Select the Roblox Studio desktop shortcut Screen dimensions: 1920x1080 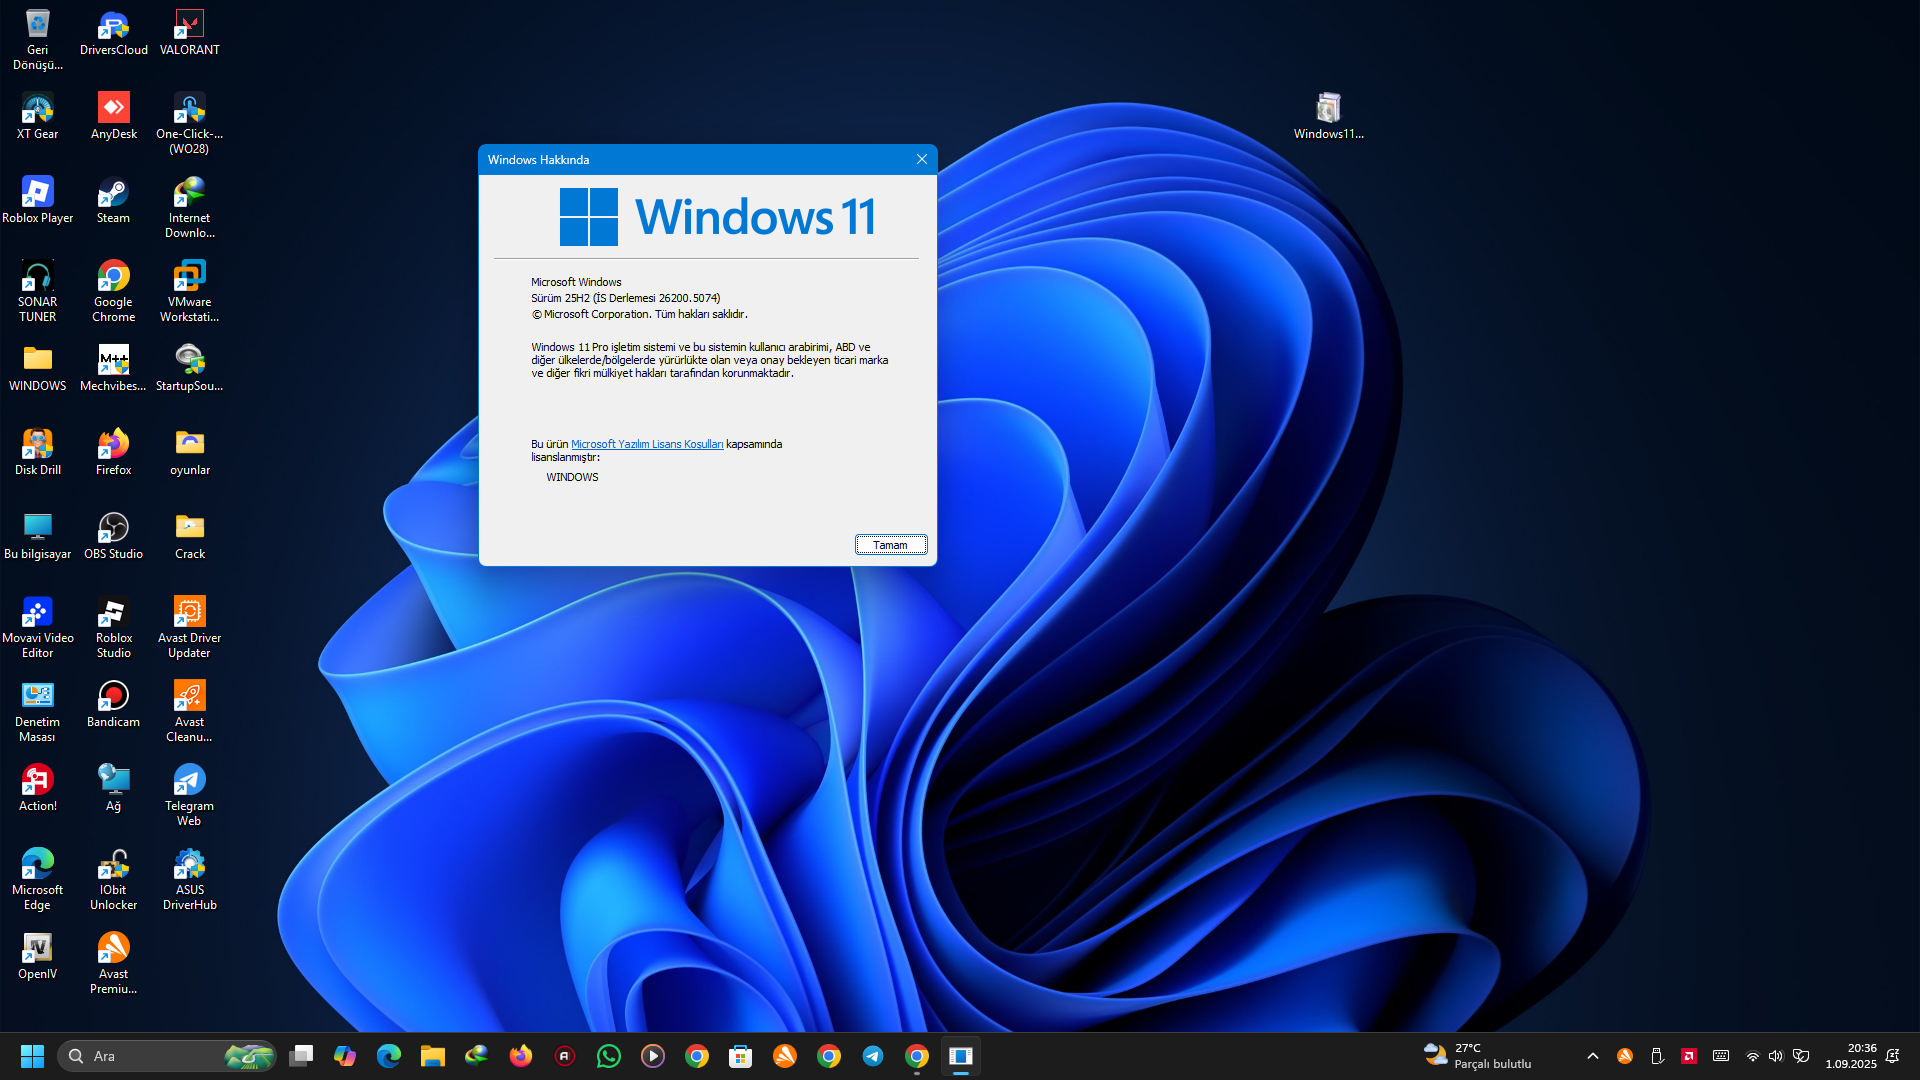tap(114, 628)
